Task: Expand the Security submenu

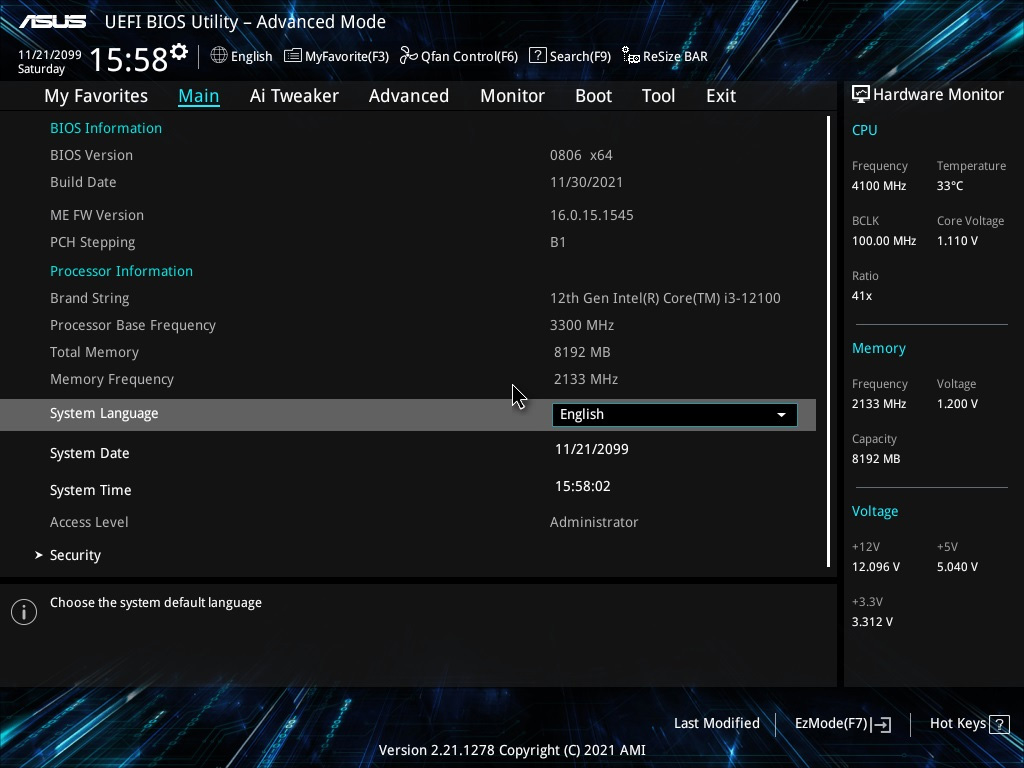Action: (x=75, y=555)
